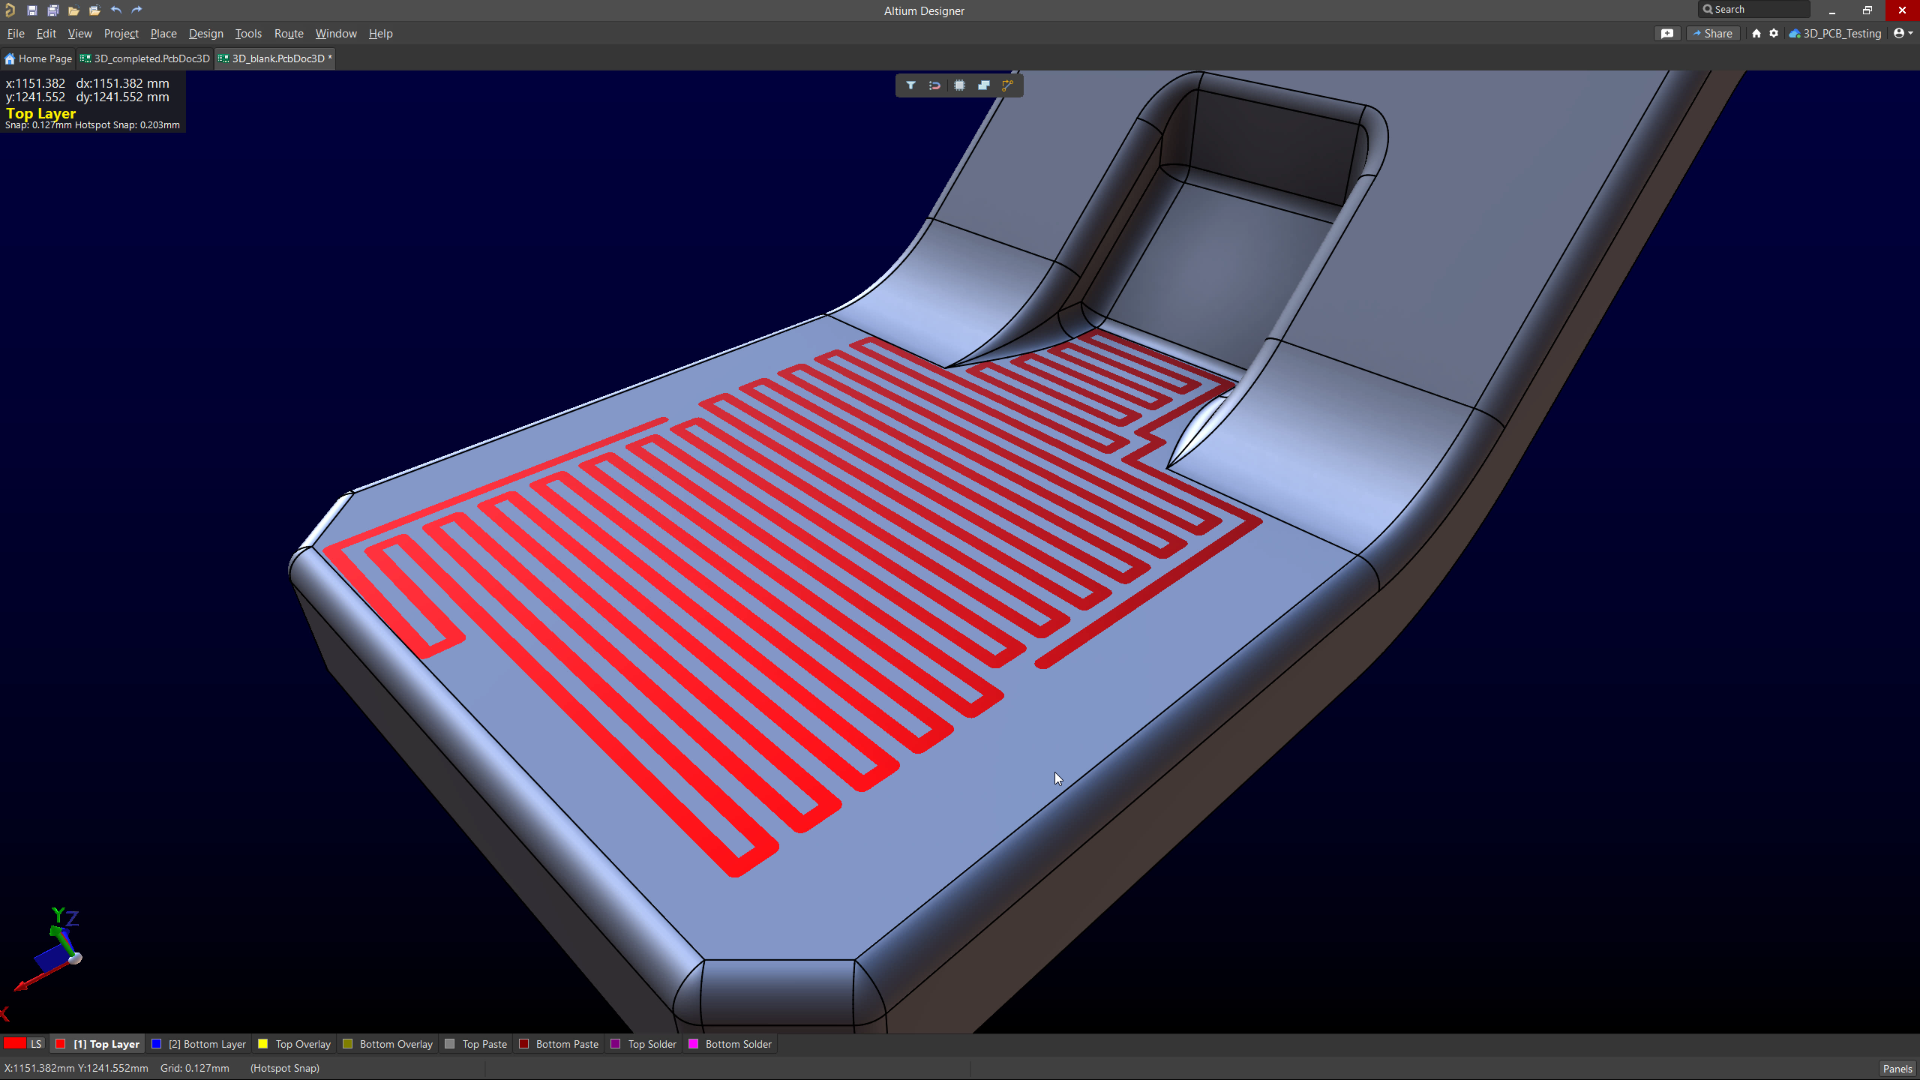Click the Save icon in title bar

[32, 10]
